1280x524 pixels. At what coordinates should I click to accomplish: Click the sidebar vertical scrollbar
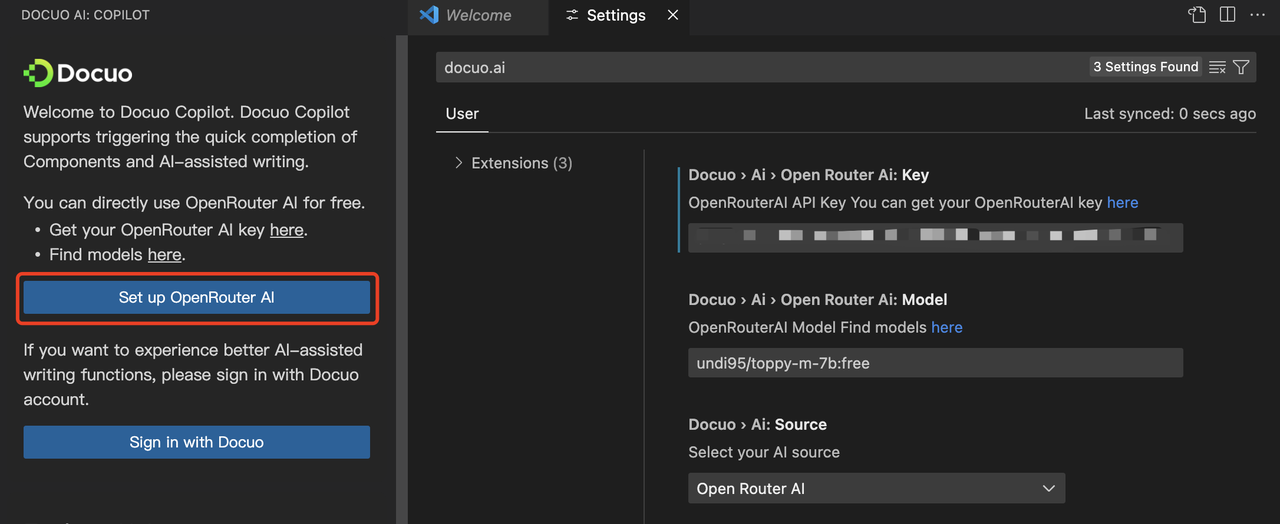click(402, 279)
